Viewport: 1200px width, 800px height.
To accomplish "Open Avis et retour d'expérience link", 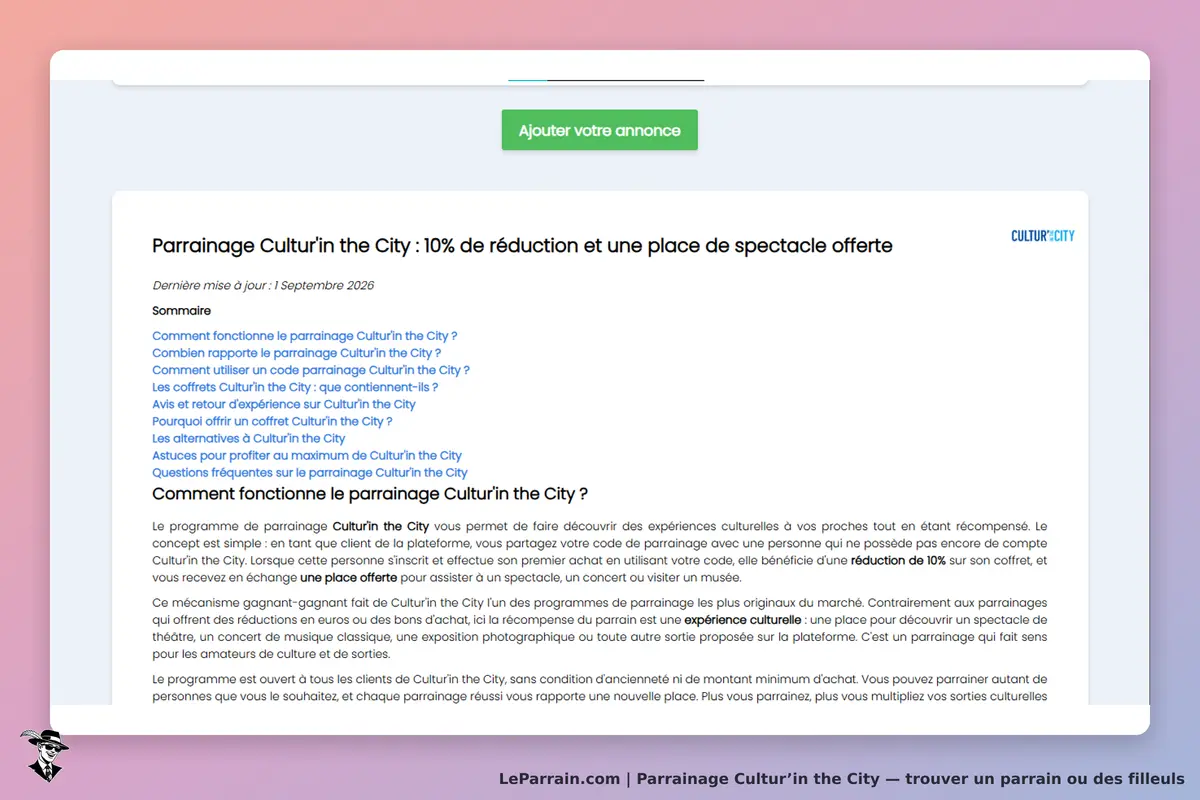I will [x=284, y=404].
